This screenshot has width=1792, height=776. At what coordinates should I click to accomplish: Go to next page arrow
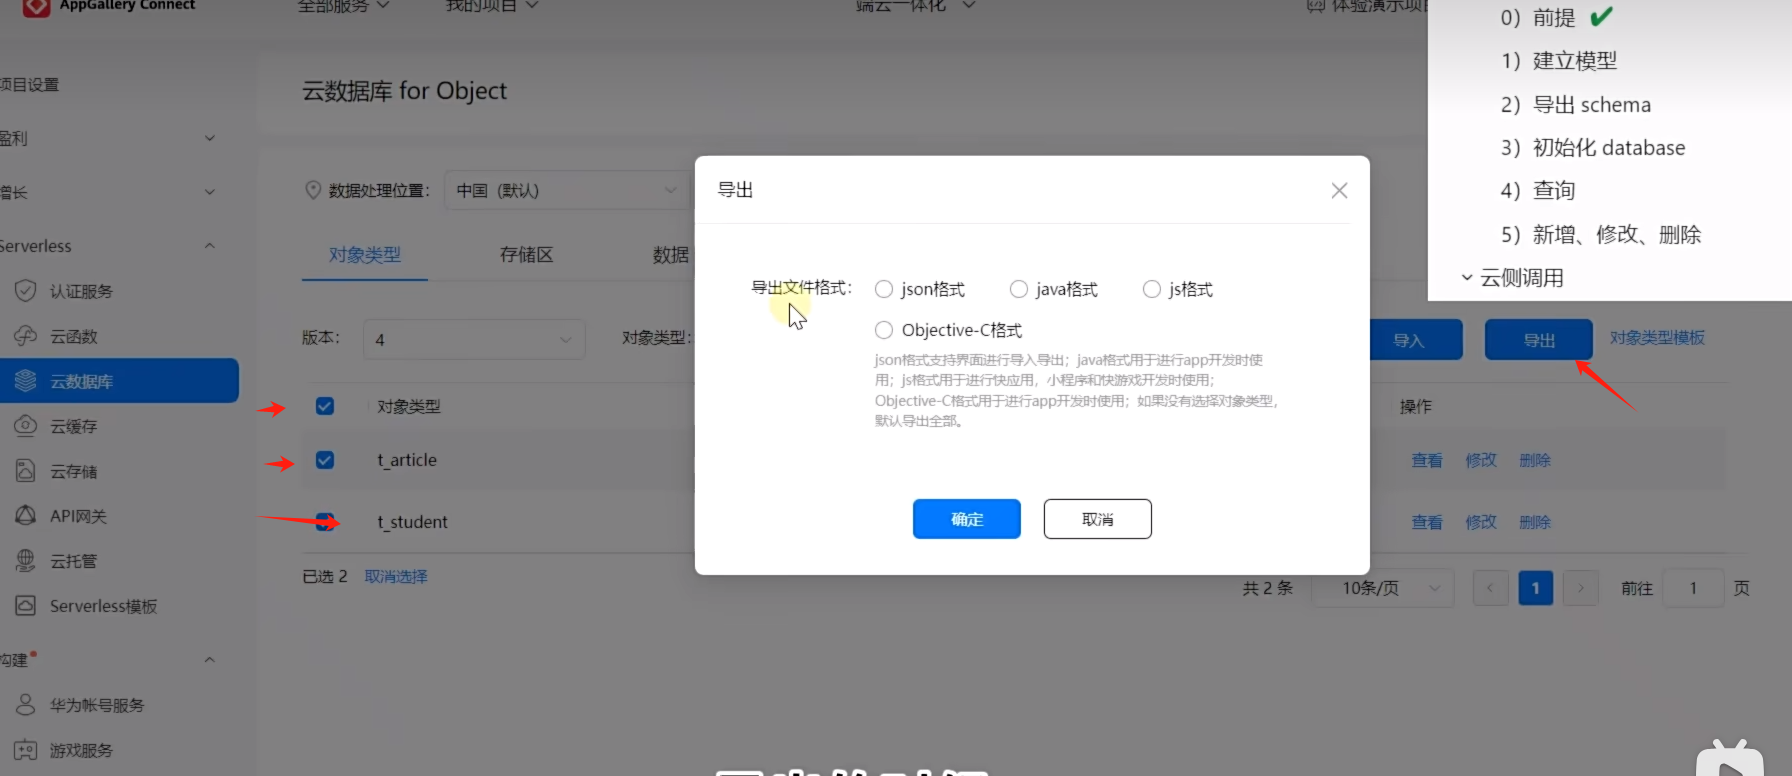click(1581, 588)
